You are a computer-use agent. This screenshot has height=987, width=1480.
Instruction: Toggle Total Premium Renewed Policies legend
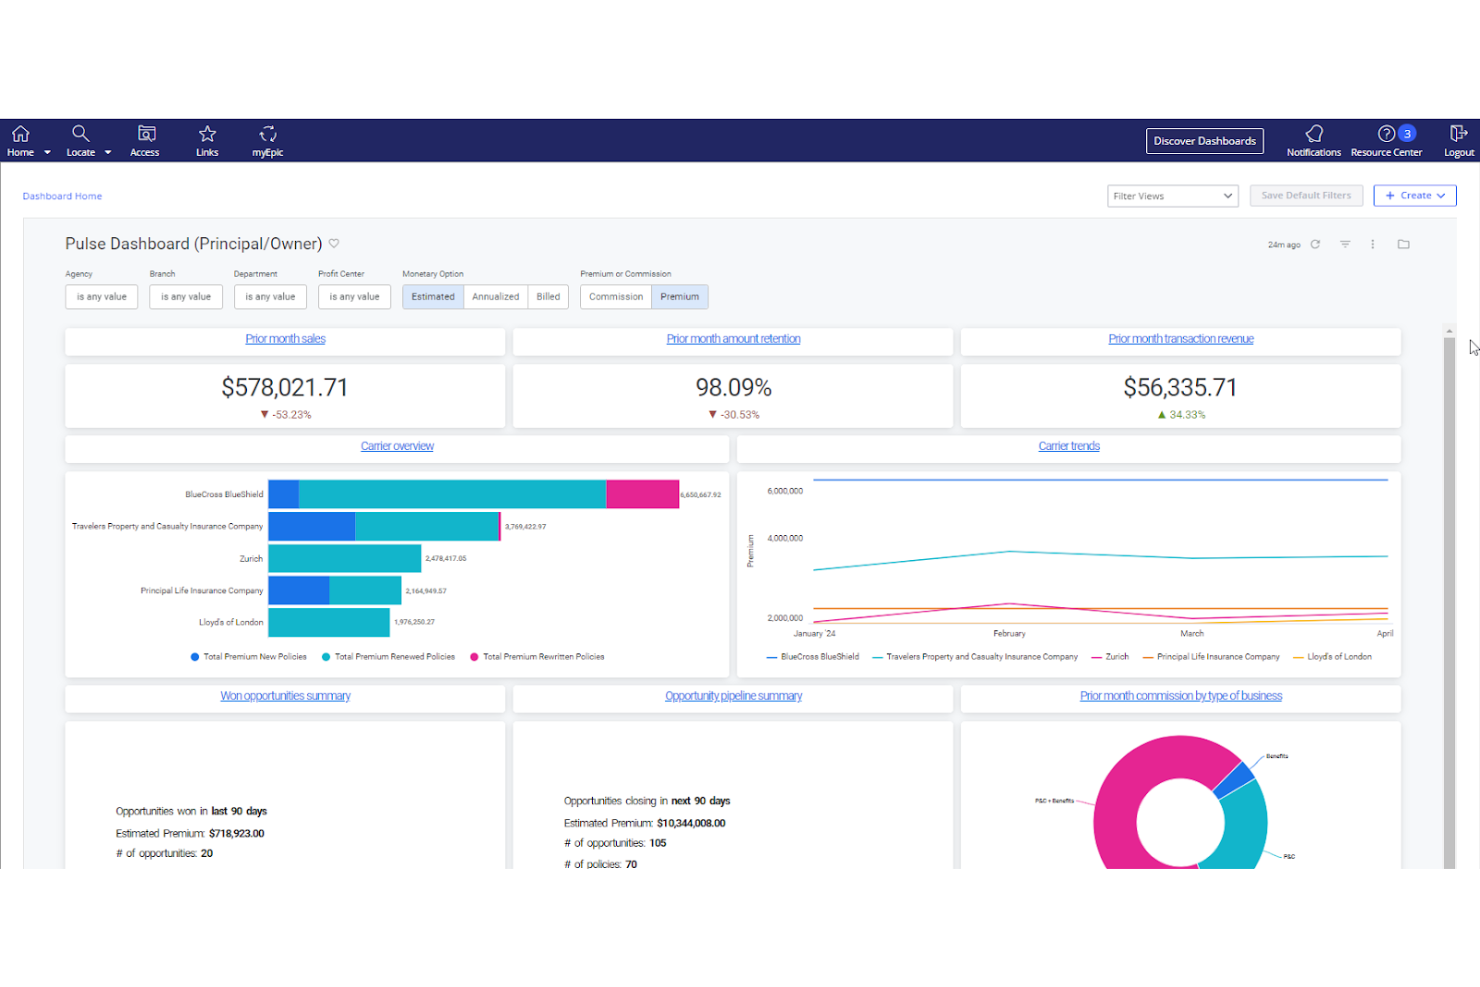click(x=388, y=657)
